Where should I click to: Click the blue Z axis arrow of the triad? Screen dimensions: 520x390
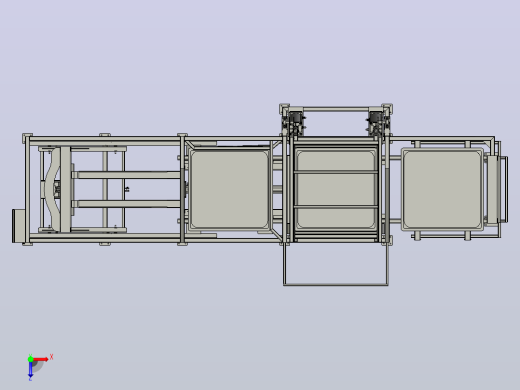pos(30,369)
